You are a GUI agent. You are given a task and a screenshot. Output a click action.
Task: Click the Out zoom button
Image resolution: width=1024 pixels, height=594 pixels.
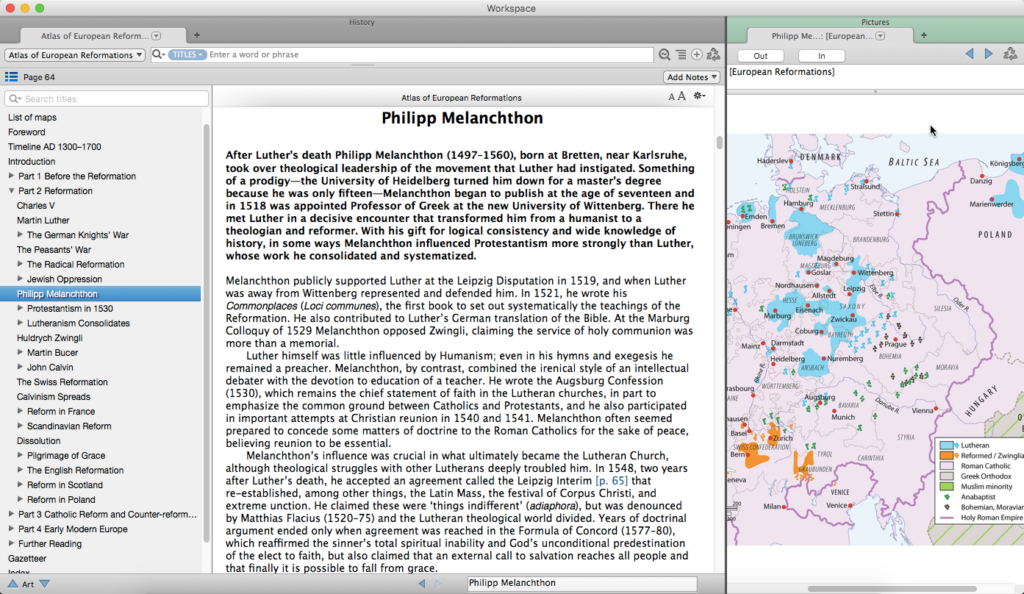pyautogui.click(x=761, y=56)
